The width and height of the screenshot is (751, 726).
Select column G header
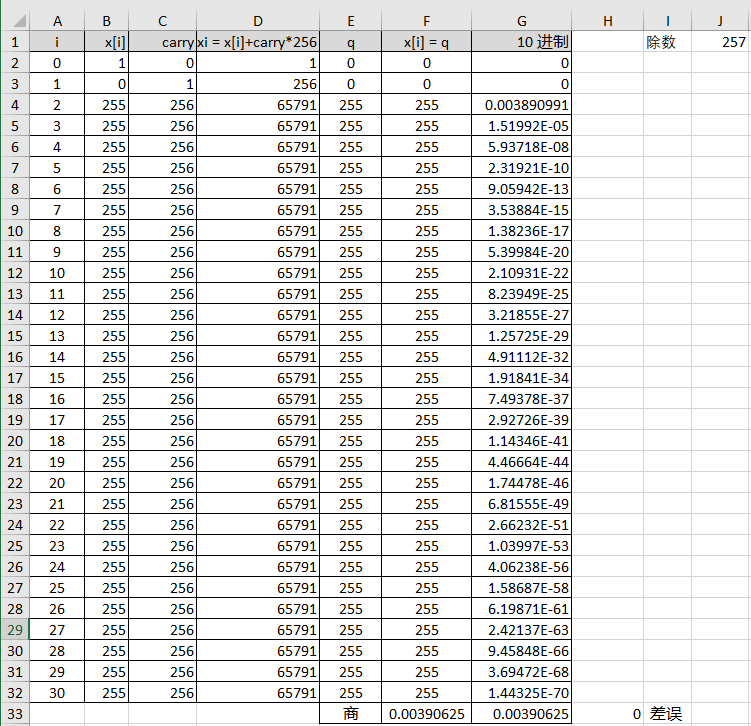[522, 21]
